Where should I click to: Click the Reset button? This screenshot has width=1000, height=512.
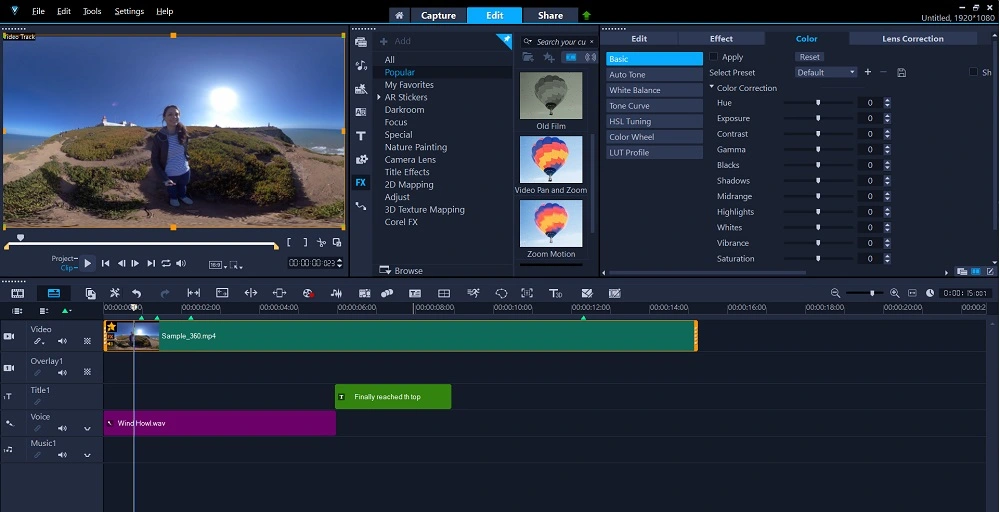[x=809, y=57]
